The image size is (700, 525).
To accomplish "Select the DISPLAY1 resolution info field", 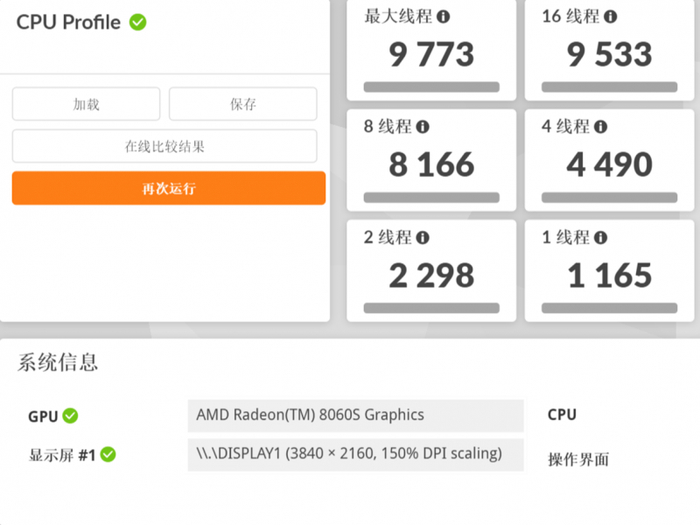I will 355,455.
